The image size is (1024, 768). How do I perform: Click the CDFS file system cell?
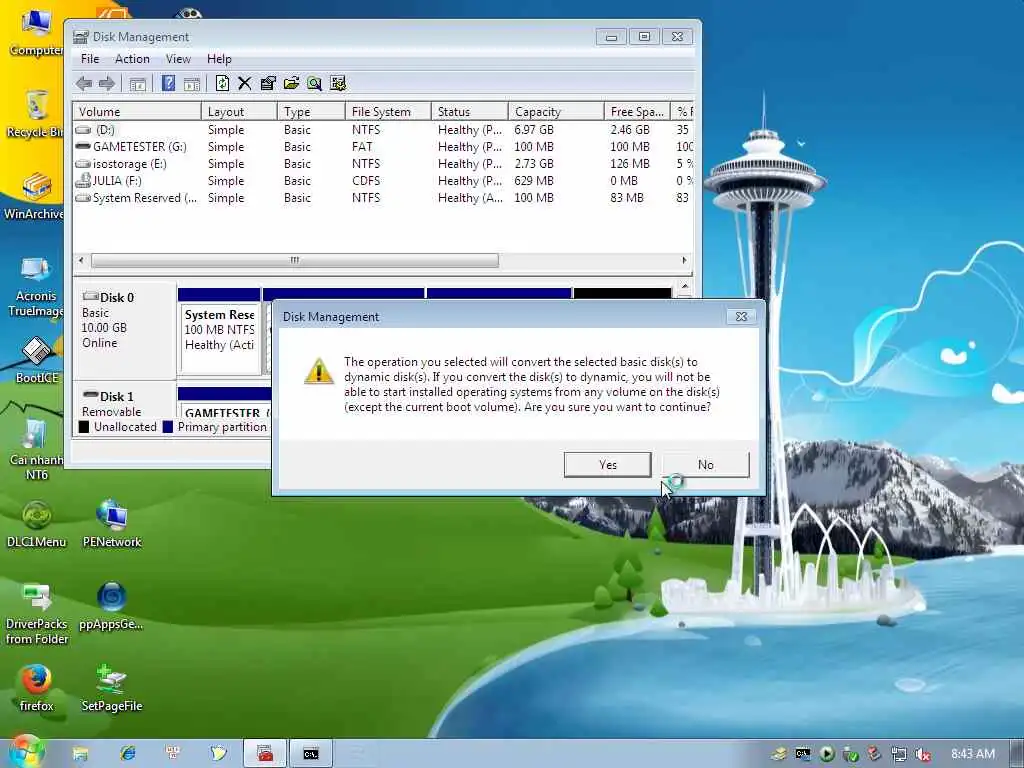pyautogui.click(x=366, y=181)
